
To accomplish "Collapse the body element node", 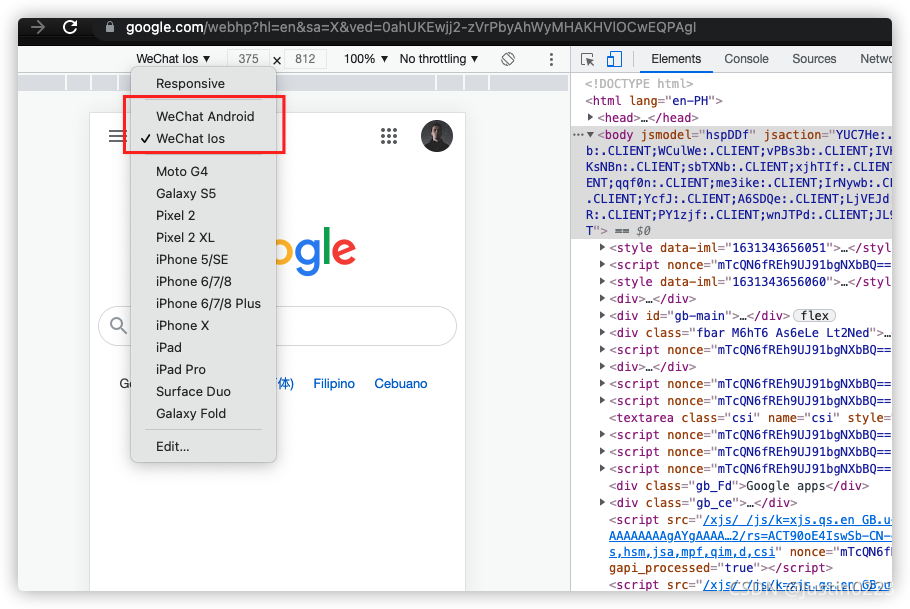I will [x=590, y=135].
